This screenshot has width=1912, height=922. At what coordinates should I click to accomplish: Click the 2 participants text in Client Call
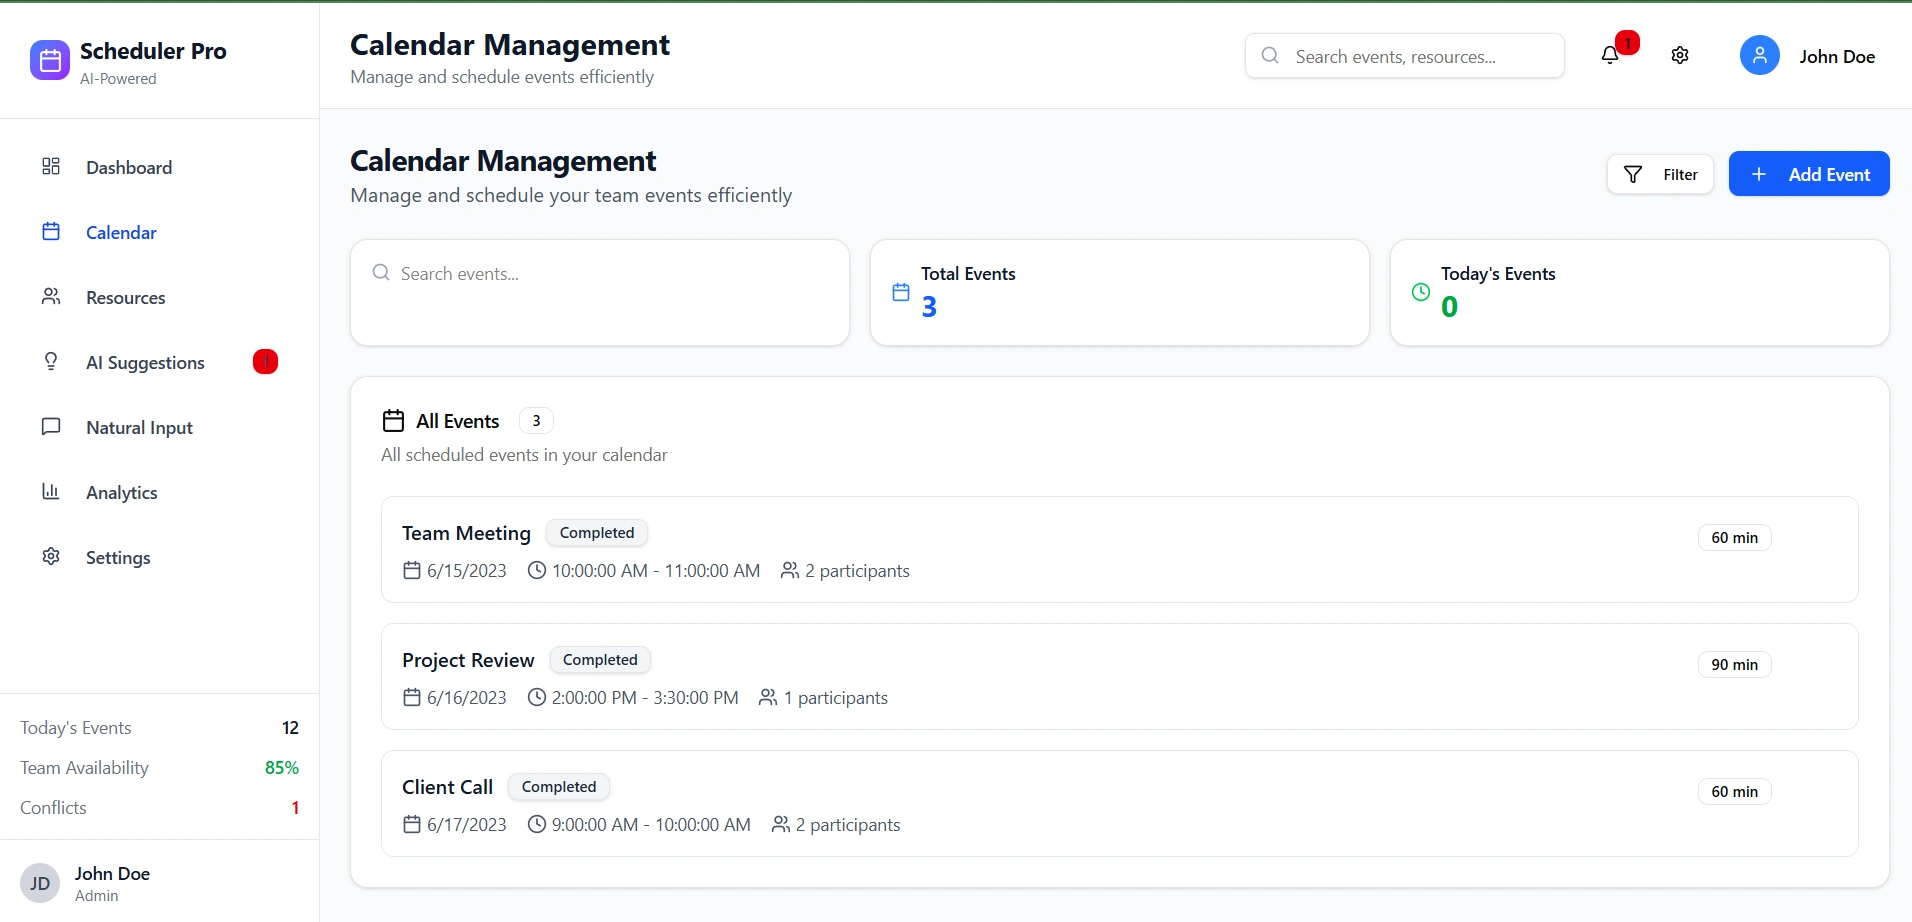point(848,825)
